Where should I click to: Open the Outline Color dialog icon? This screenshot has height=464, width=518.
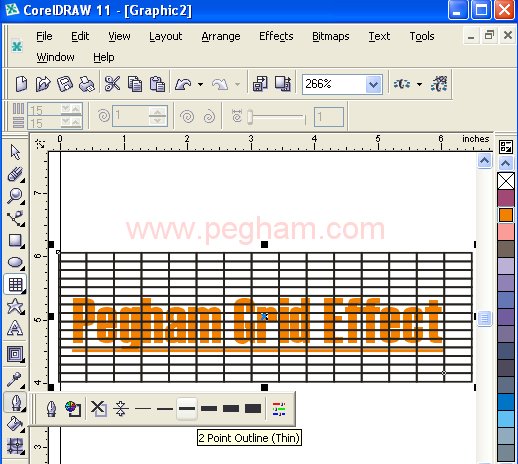(x=73, y=409)
